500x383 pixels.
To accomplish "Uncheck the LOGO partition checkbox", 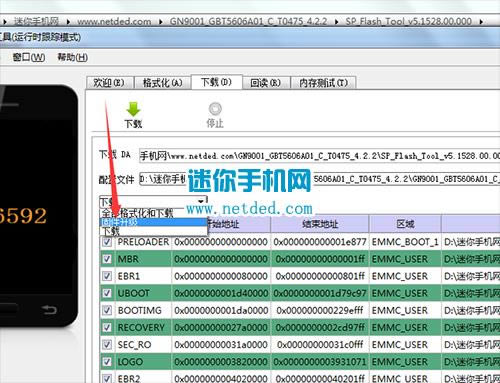I will (107, 362).
